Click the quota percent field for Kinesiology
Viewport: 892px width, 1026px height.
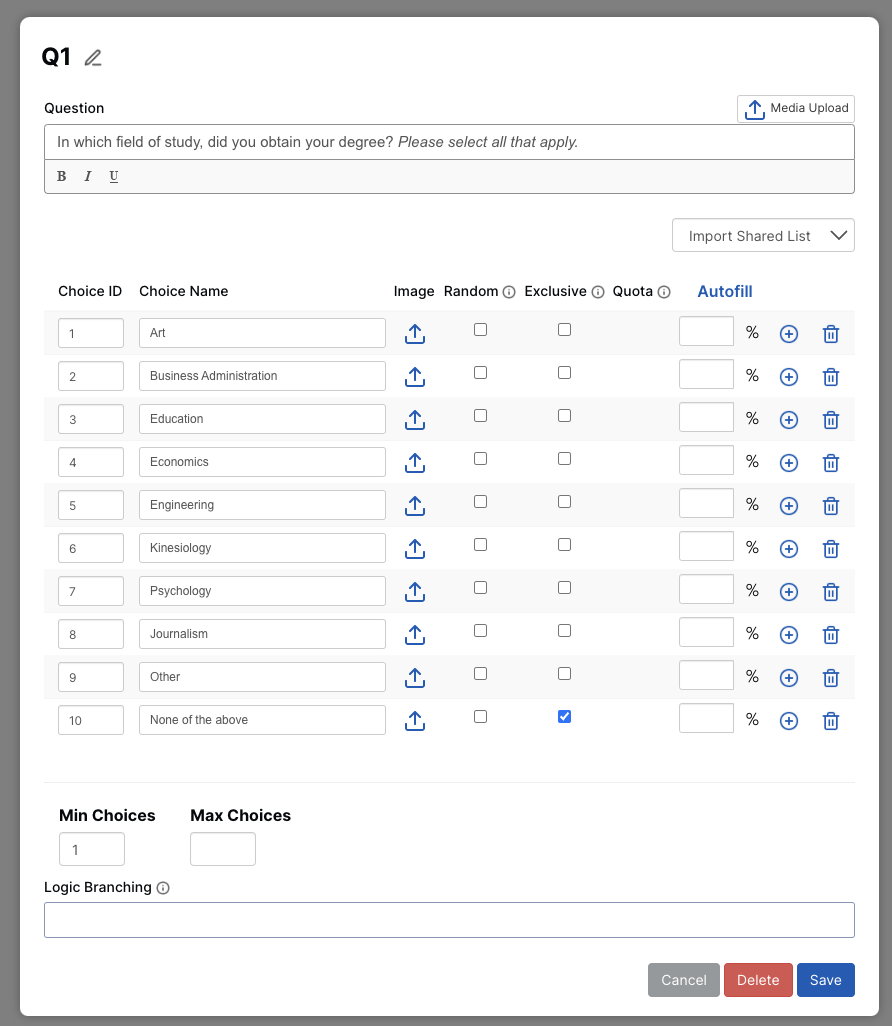point(706,546)
